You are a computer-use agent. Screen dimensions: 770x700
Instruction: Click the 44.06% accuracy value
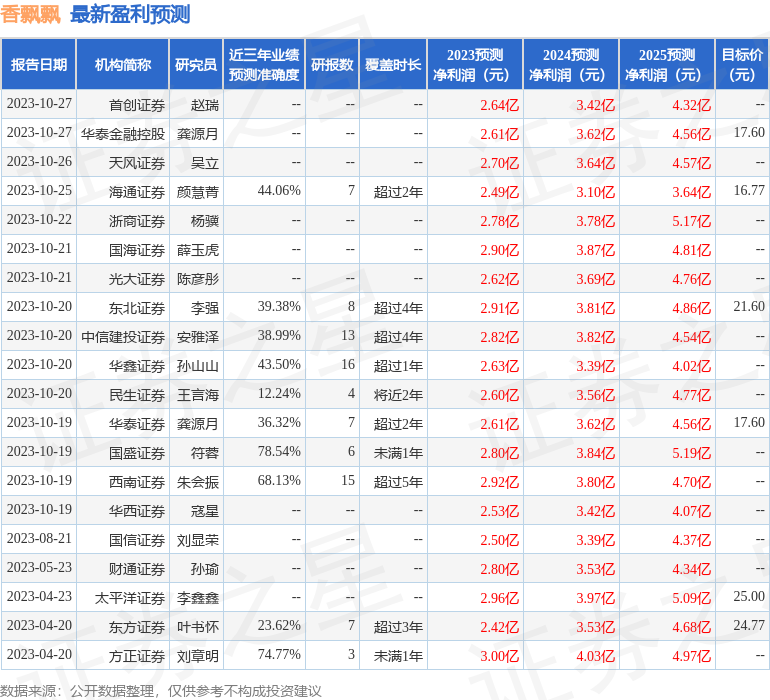click(x=279, y=190)
